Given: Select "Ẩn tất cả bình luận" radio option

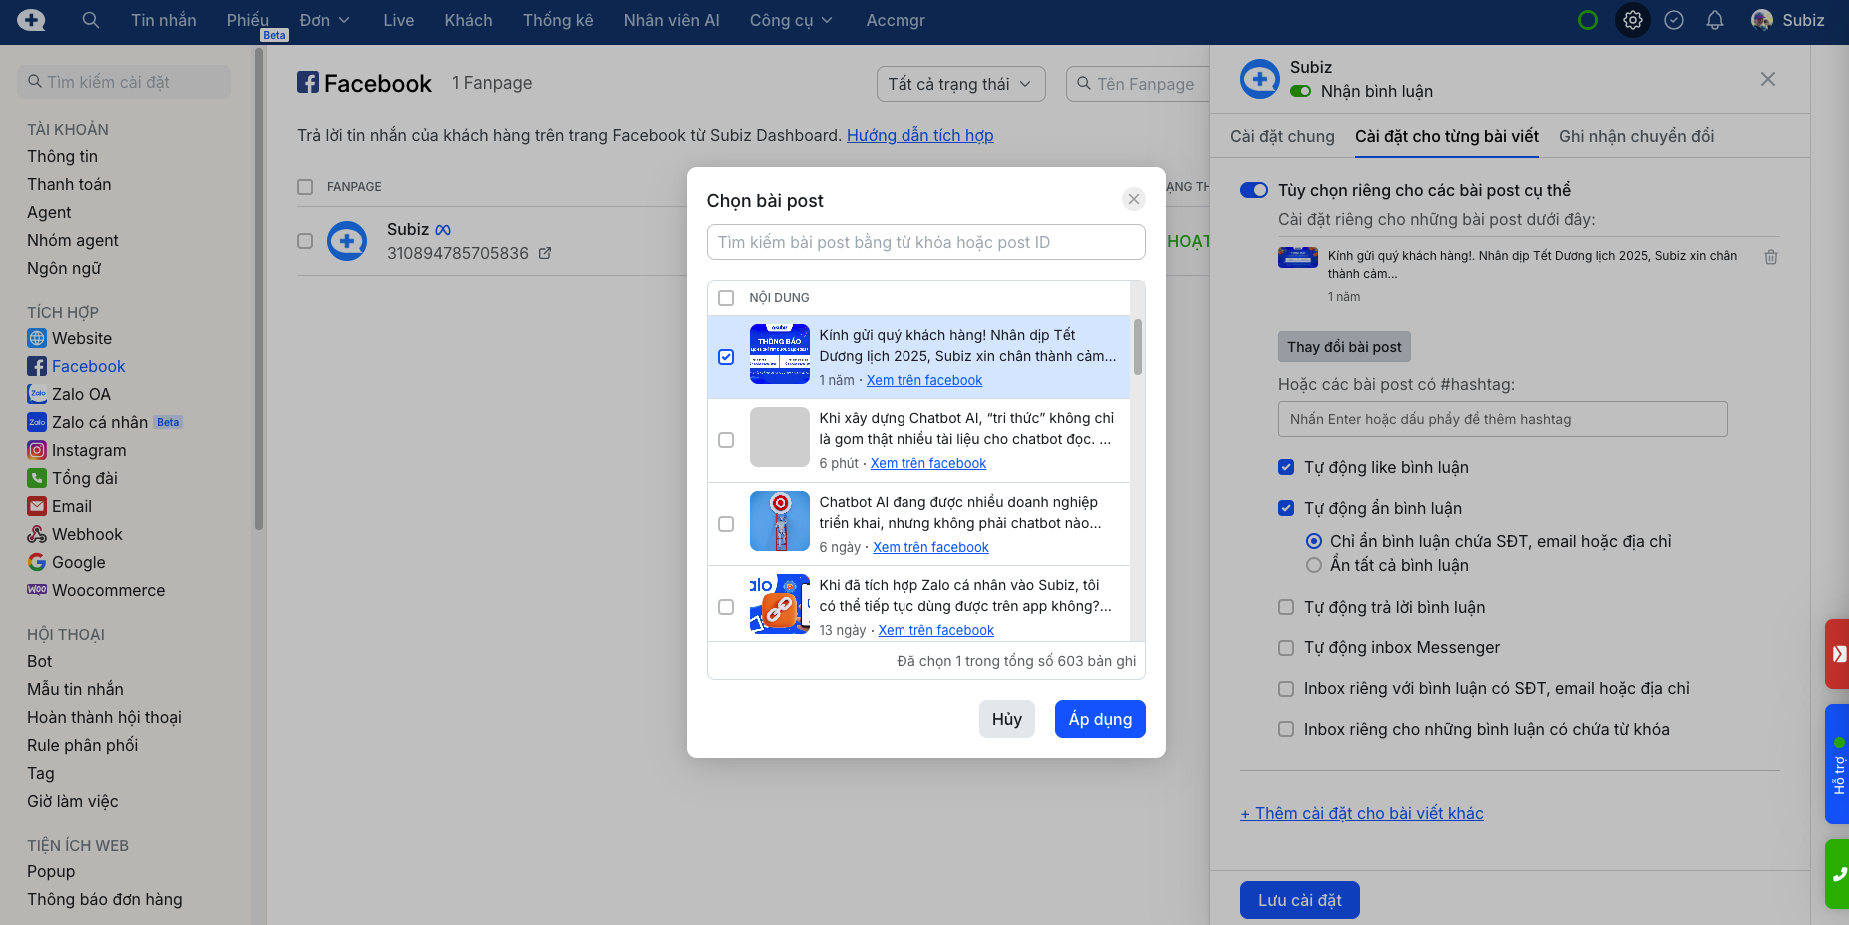Looking at the screenshot, I should (1314, 565).
